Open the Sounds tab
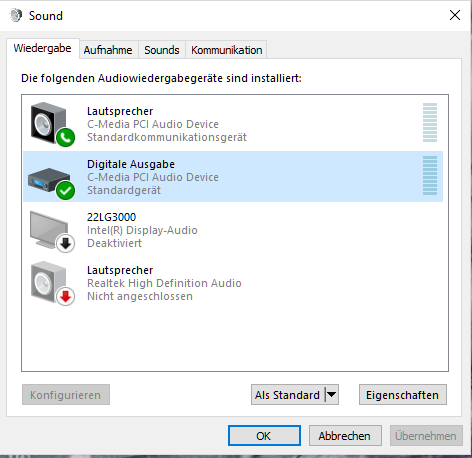This screenshot has height=458, width=472. click(162, 50)
